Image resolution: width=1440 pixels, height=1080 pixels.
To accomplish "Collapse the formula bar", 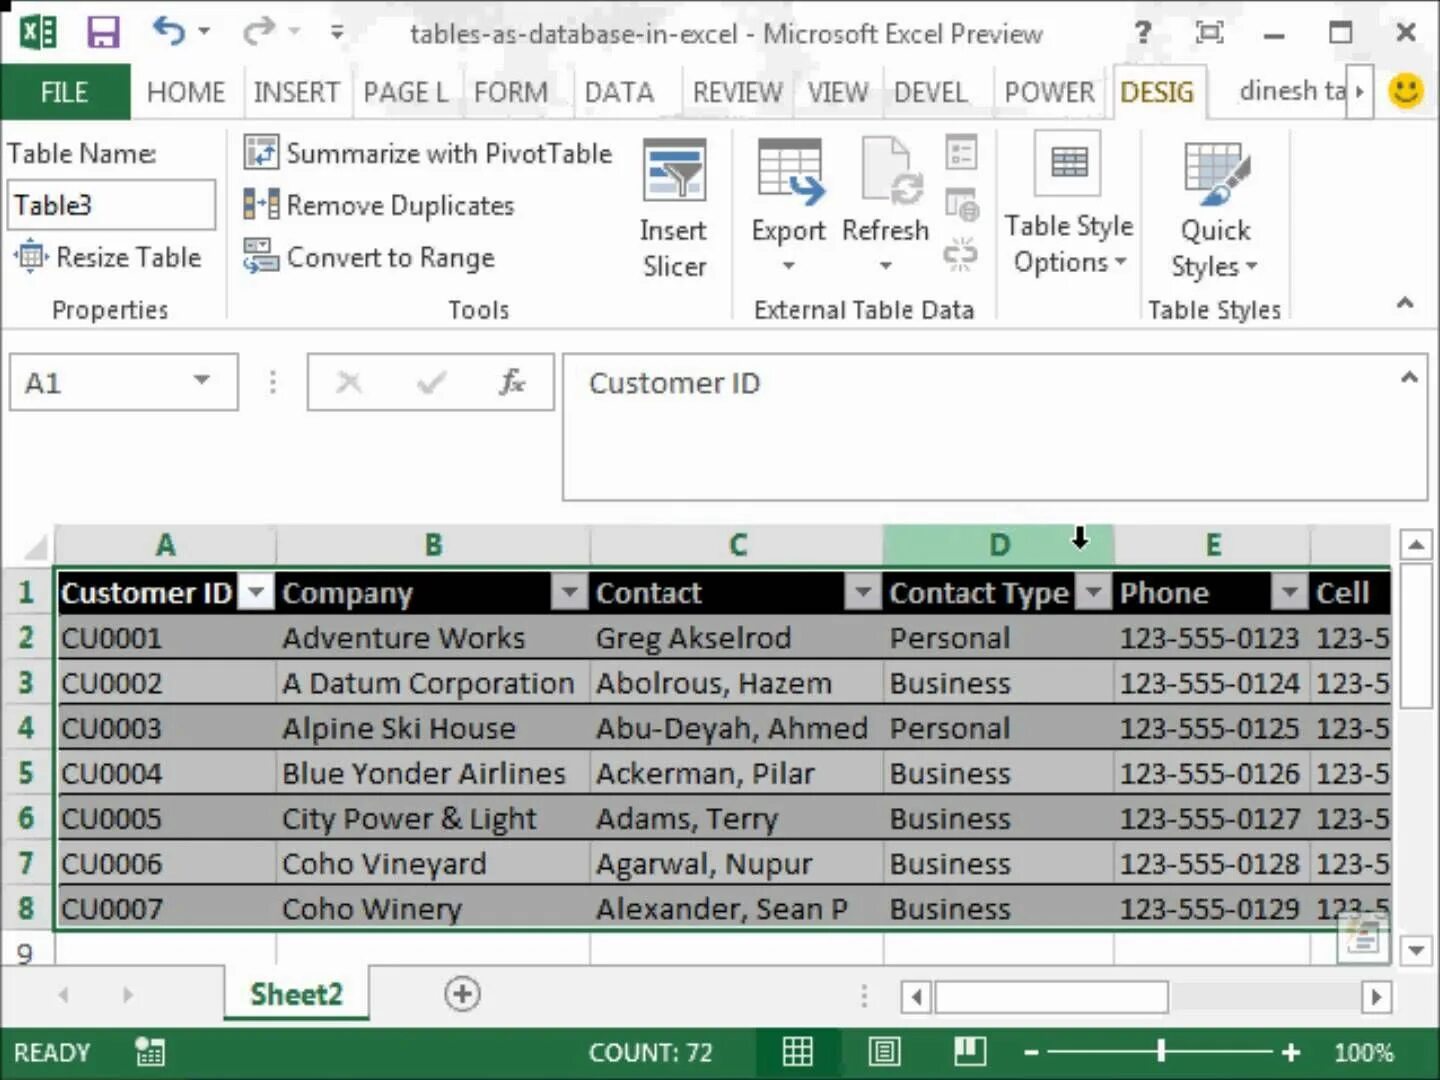I will tap(1409, 377).
